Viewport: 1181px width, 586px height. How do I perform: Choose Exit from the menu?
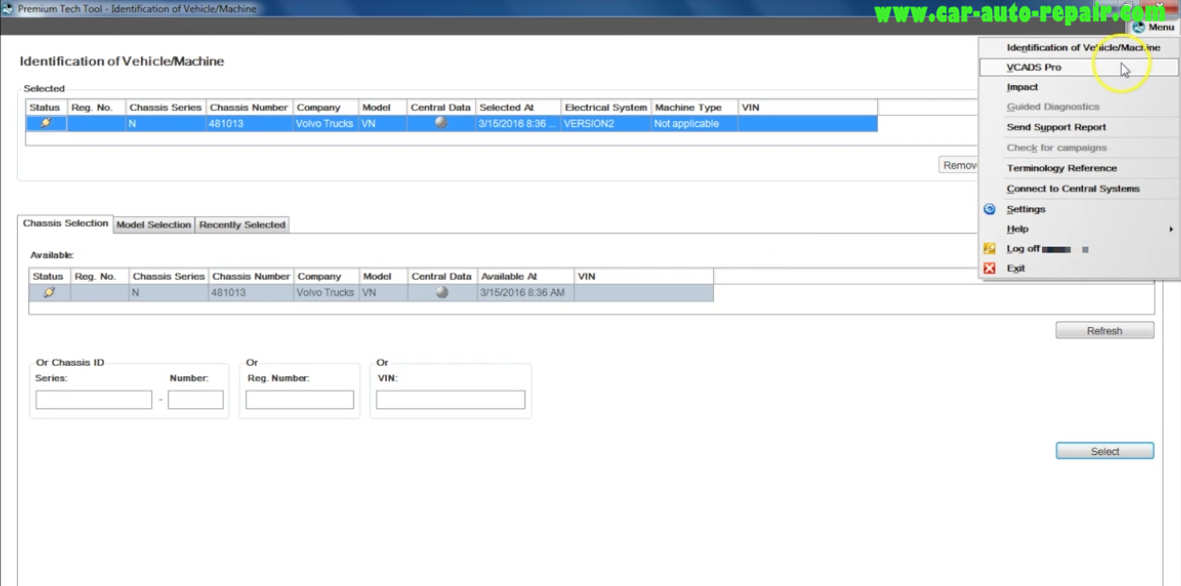point(1079,268)
